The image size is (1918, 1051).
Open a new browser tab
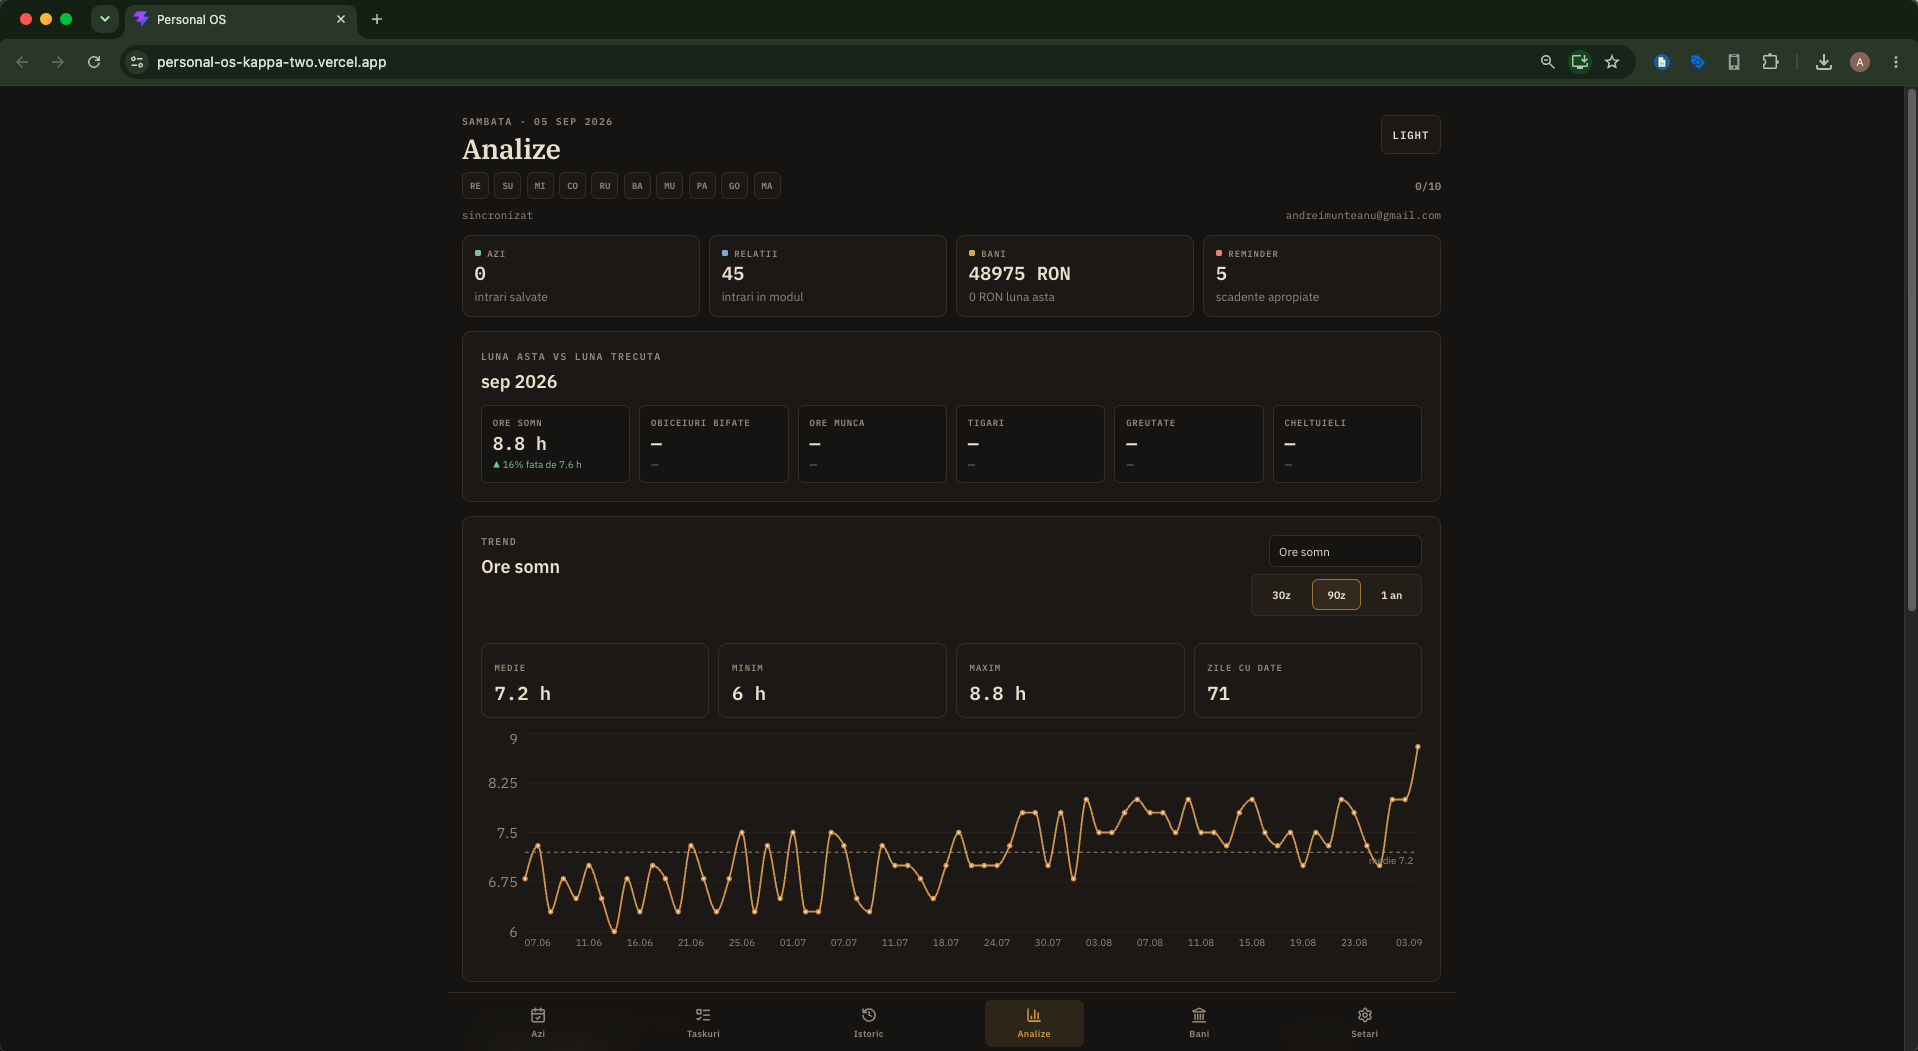coord(377,19)
